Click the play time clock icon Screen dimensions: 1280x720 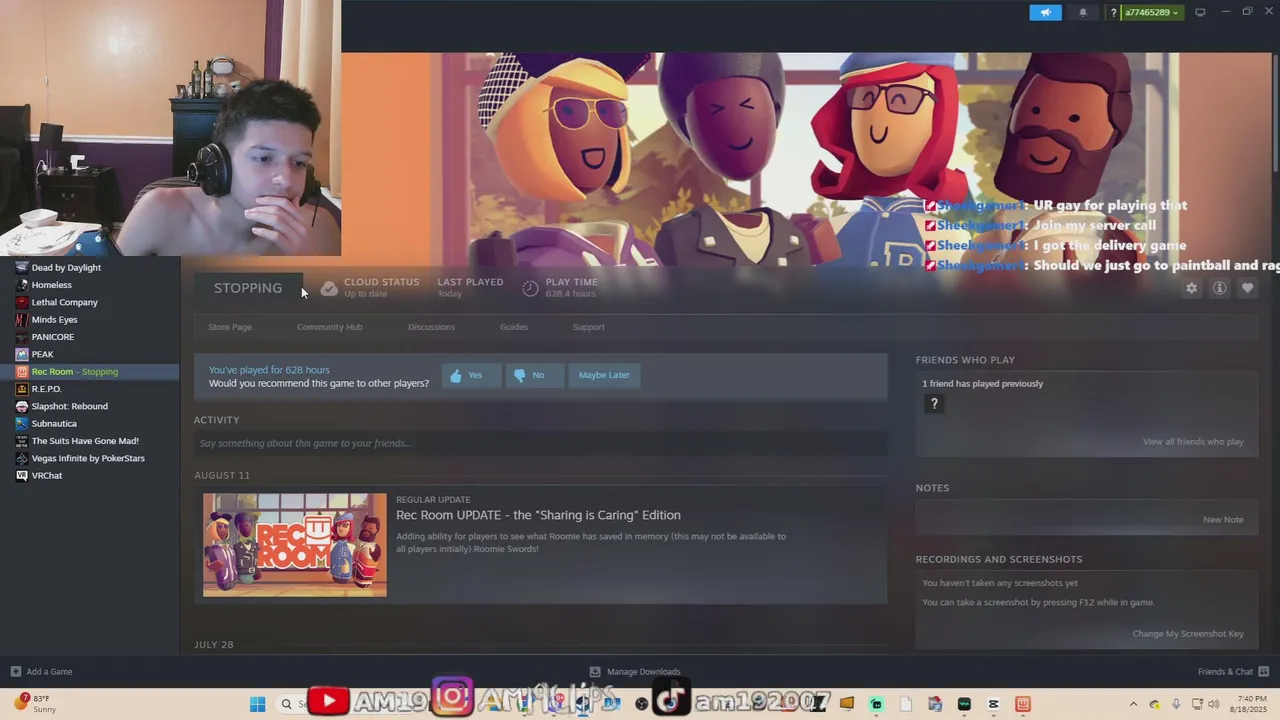pos(530,288)
